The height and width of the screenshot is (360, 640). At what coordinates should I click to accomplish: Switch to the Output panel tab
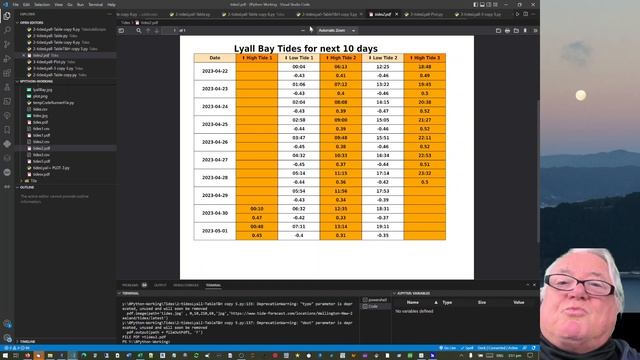(160, 285)
